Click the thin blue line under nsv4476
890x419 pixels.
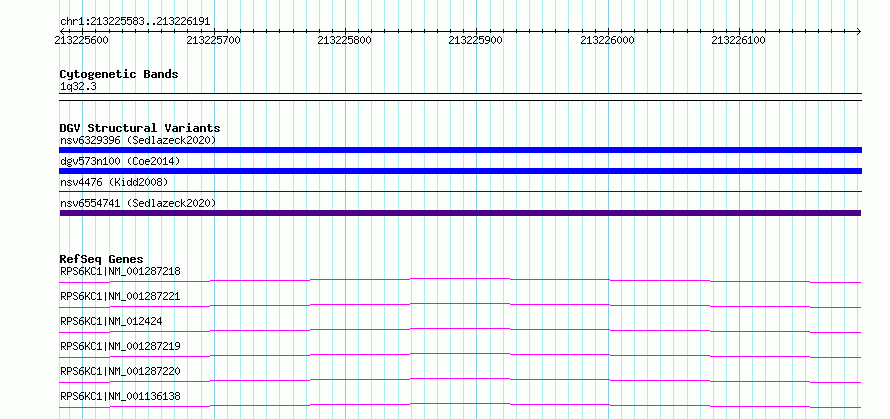(x=460, y=192)
